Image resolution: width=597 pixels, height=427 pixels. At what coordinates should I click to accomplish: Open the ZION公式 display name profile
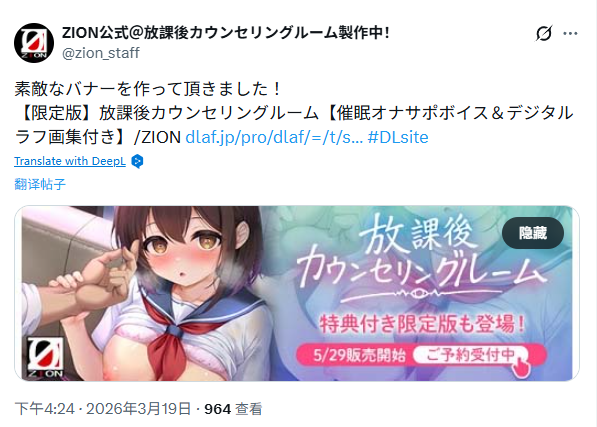(x=226, y=33)
